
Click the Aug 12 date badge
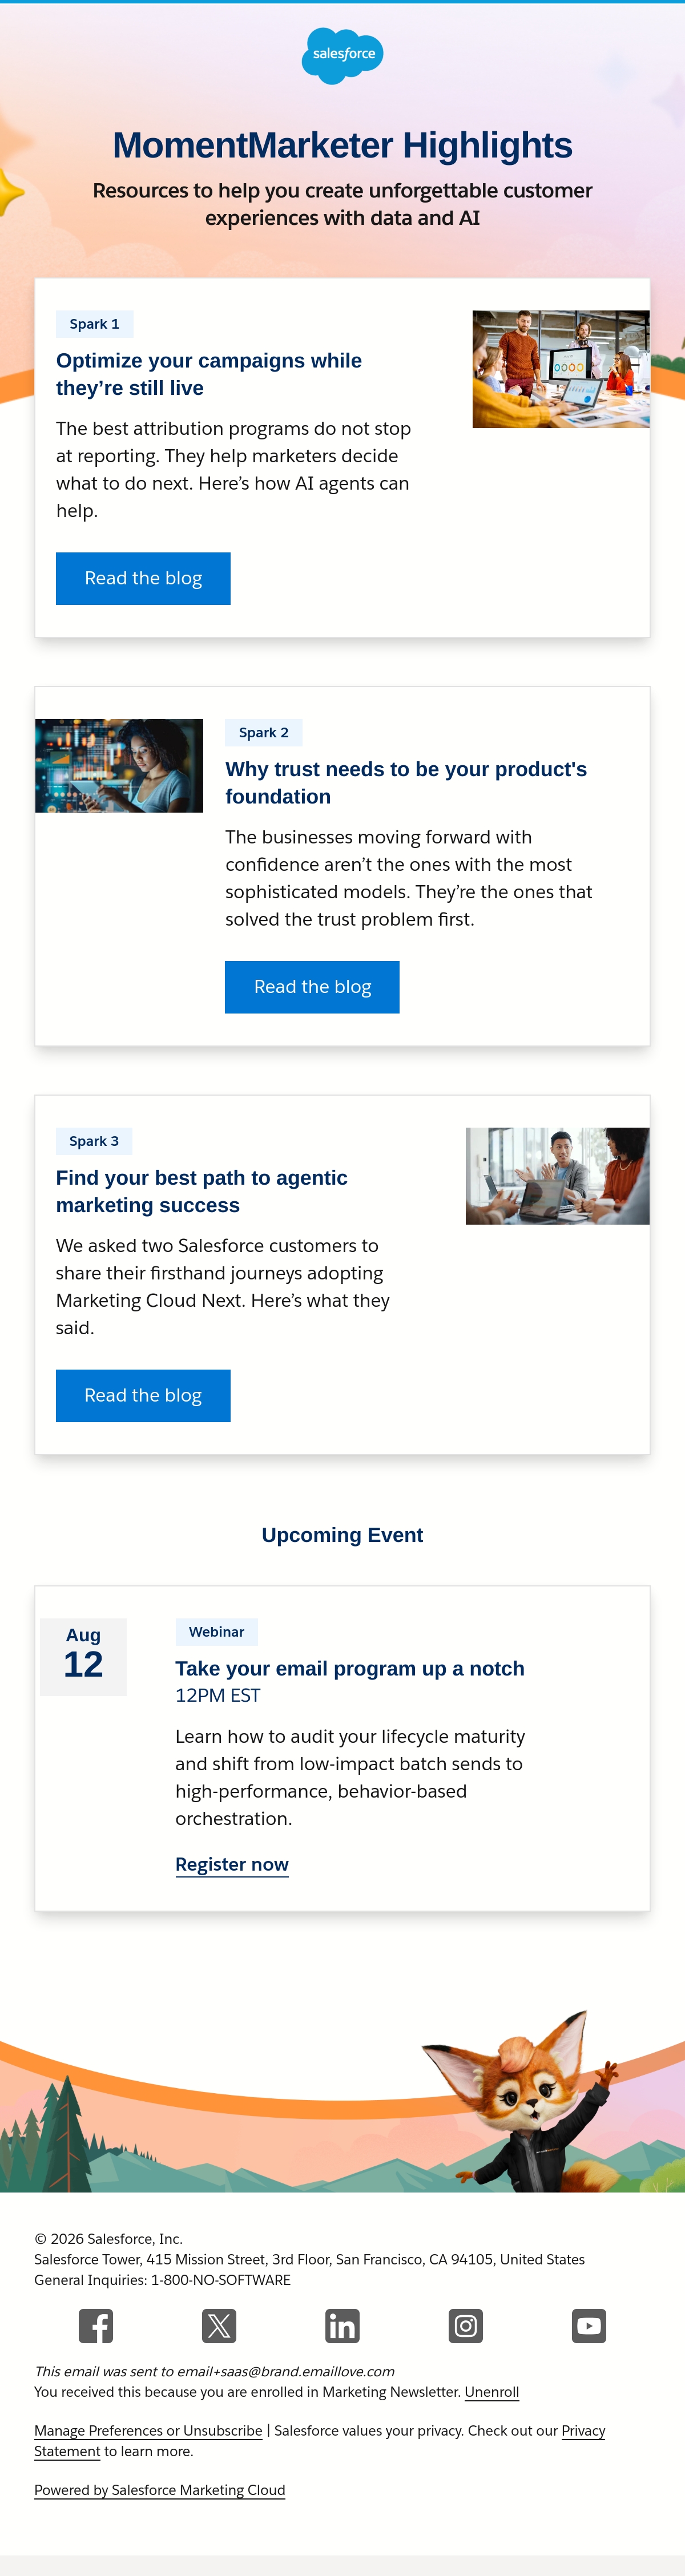[83, 1656]
